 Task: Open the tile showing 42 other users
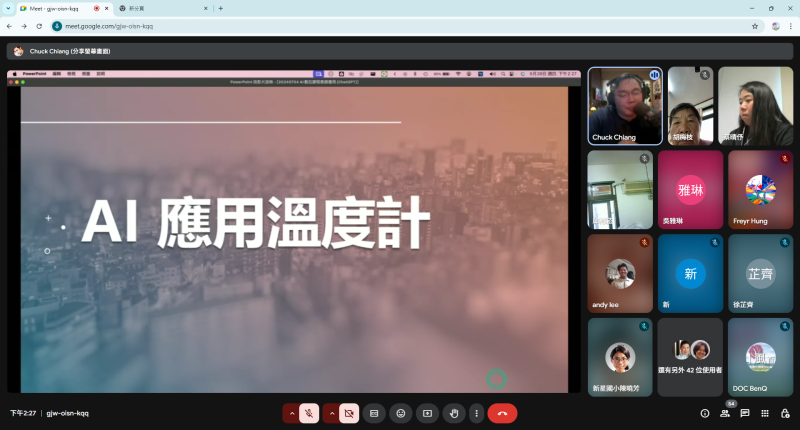point(690,357)
